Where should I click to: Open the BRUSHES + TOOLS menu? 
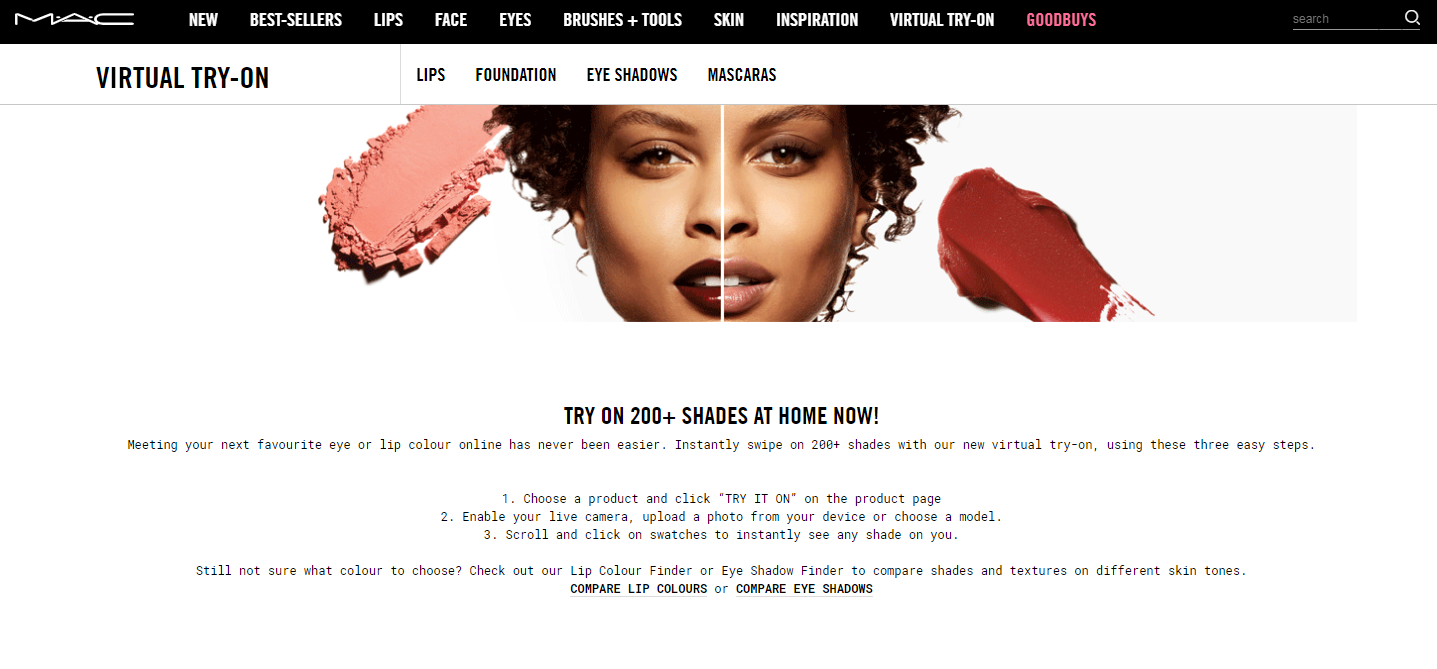click(622, 20)
